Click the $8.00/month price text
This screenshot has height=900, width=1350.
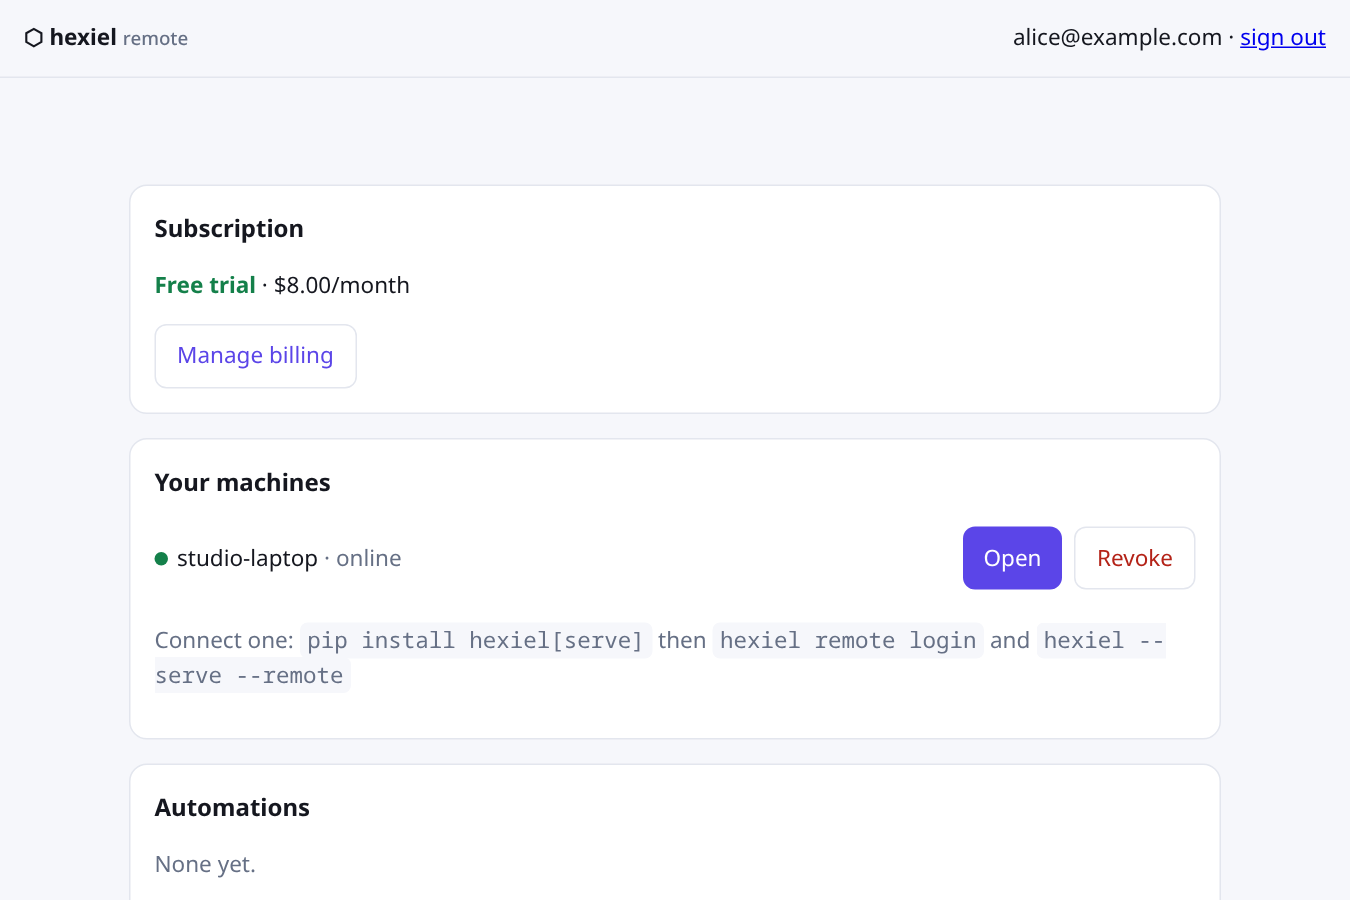pos(342,286)
